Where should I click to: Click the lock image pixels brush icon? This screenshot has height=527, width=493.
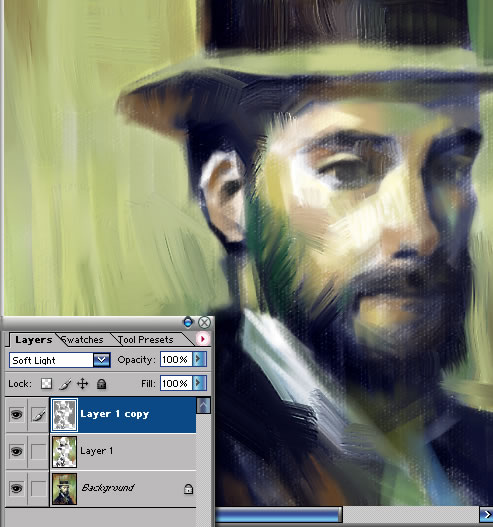(x=65, y=384)
